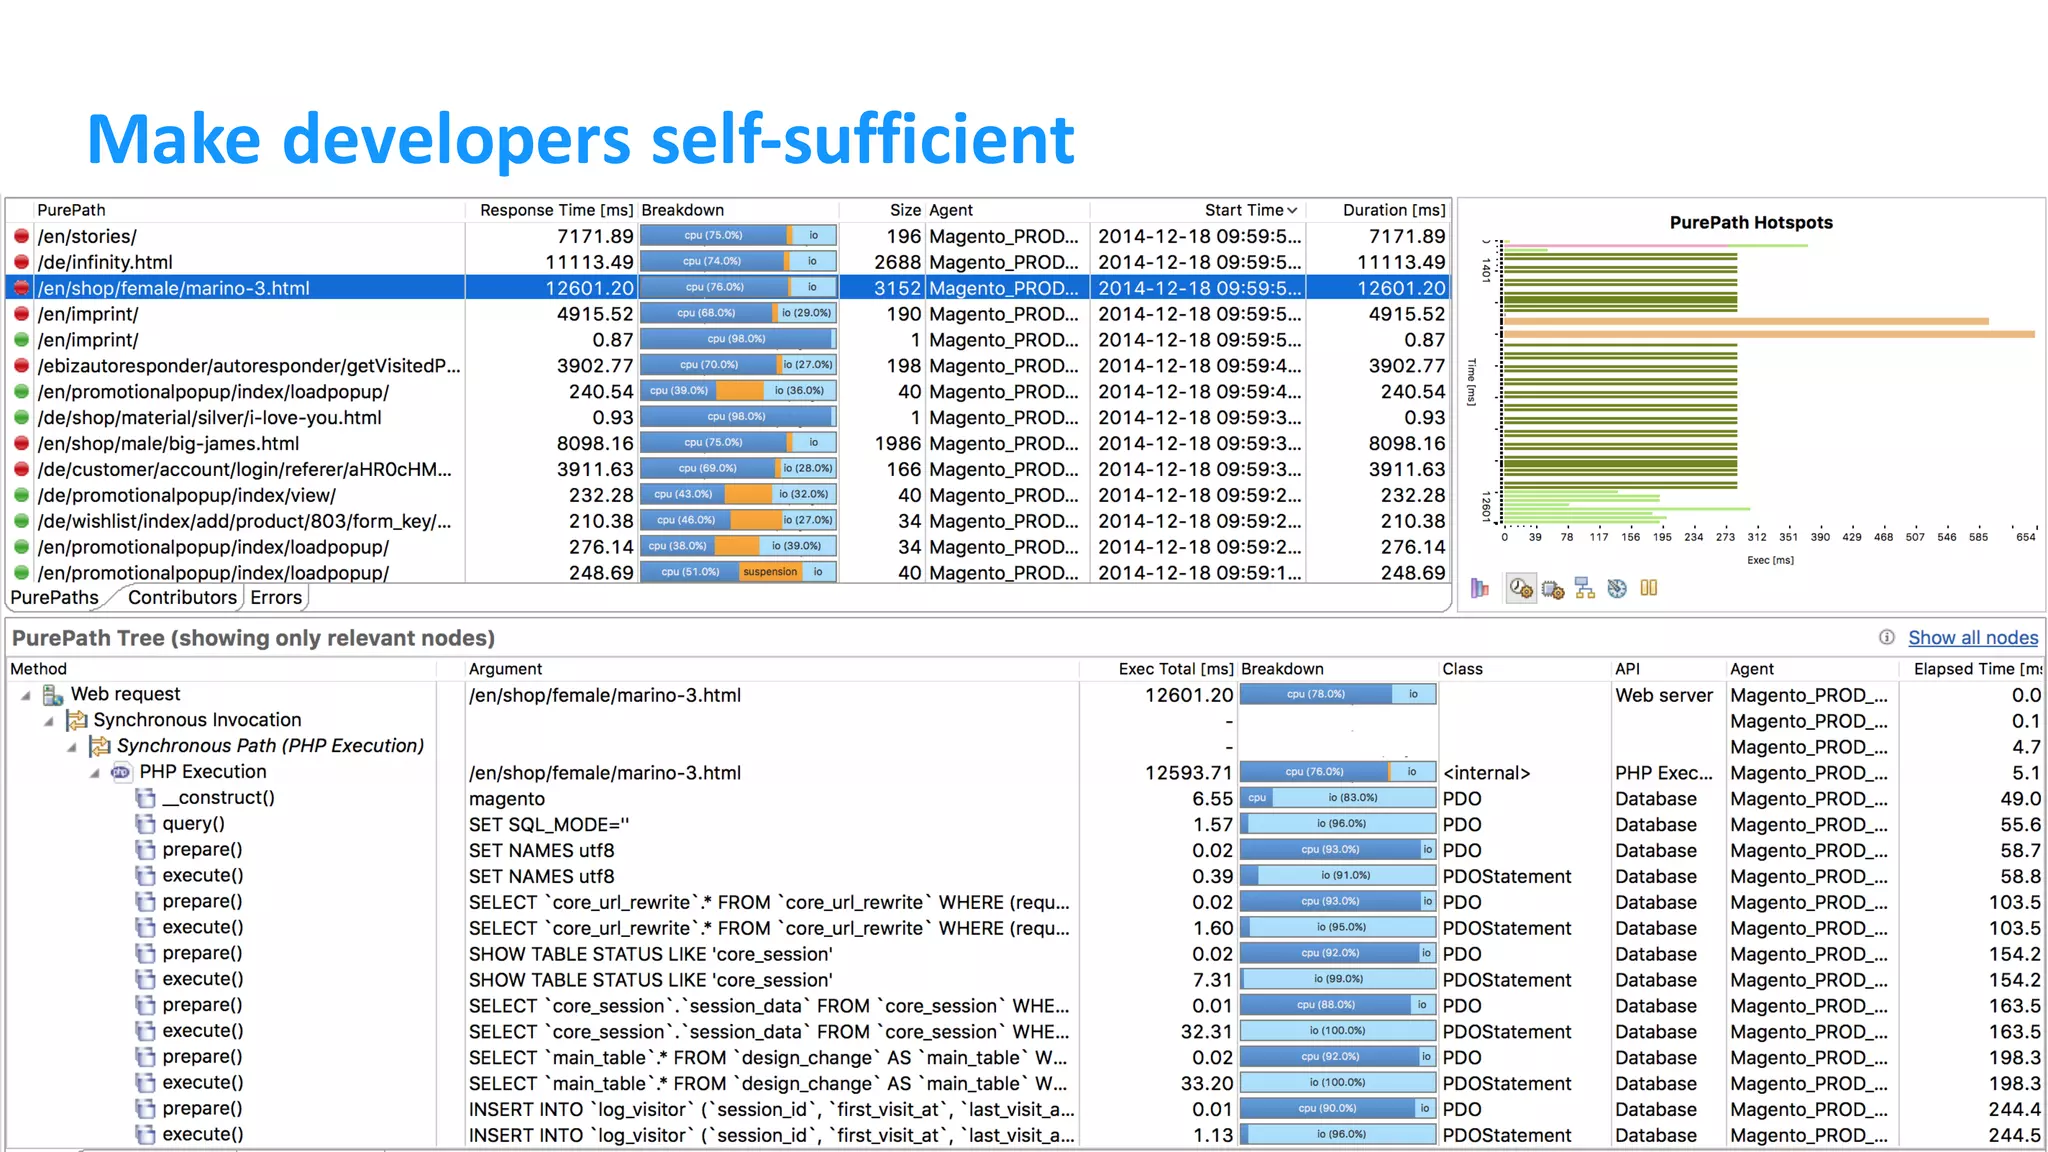
Task: Click the exec total value 33.20
Action: pos(1206,1084)
